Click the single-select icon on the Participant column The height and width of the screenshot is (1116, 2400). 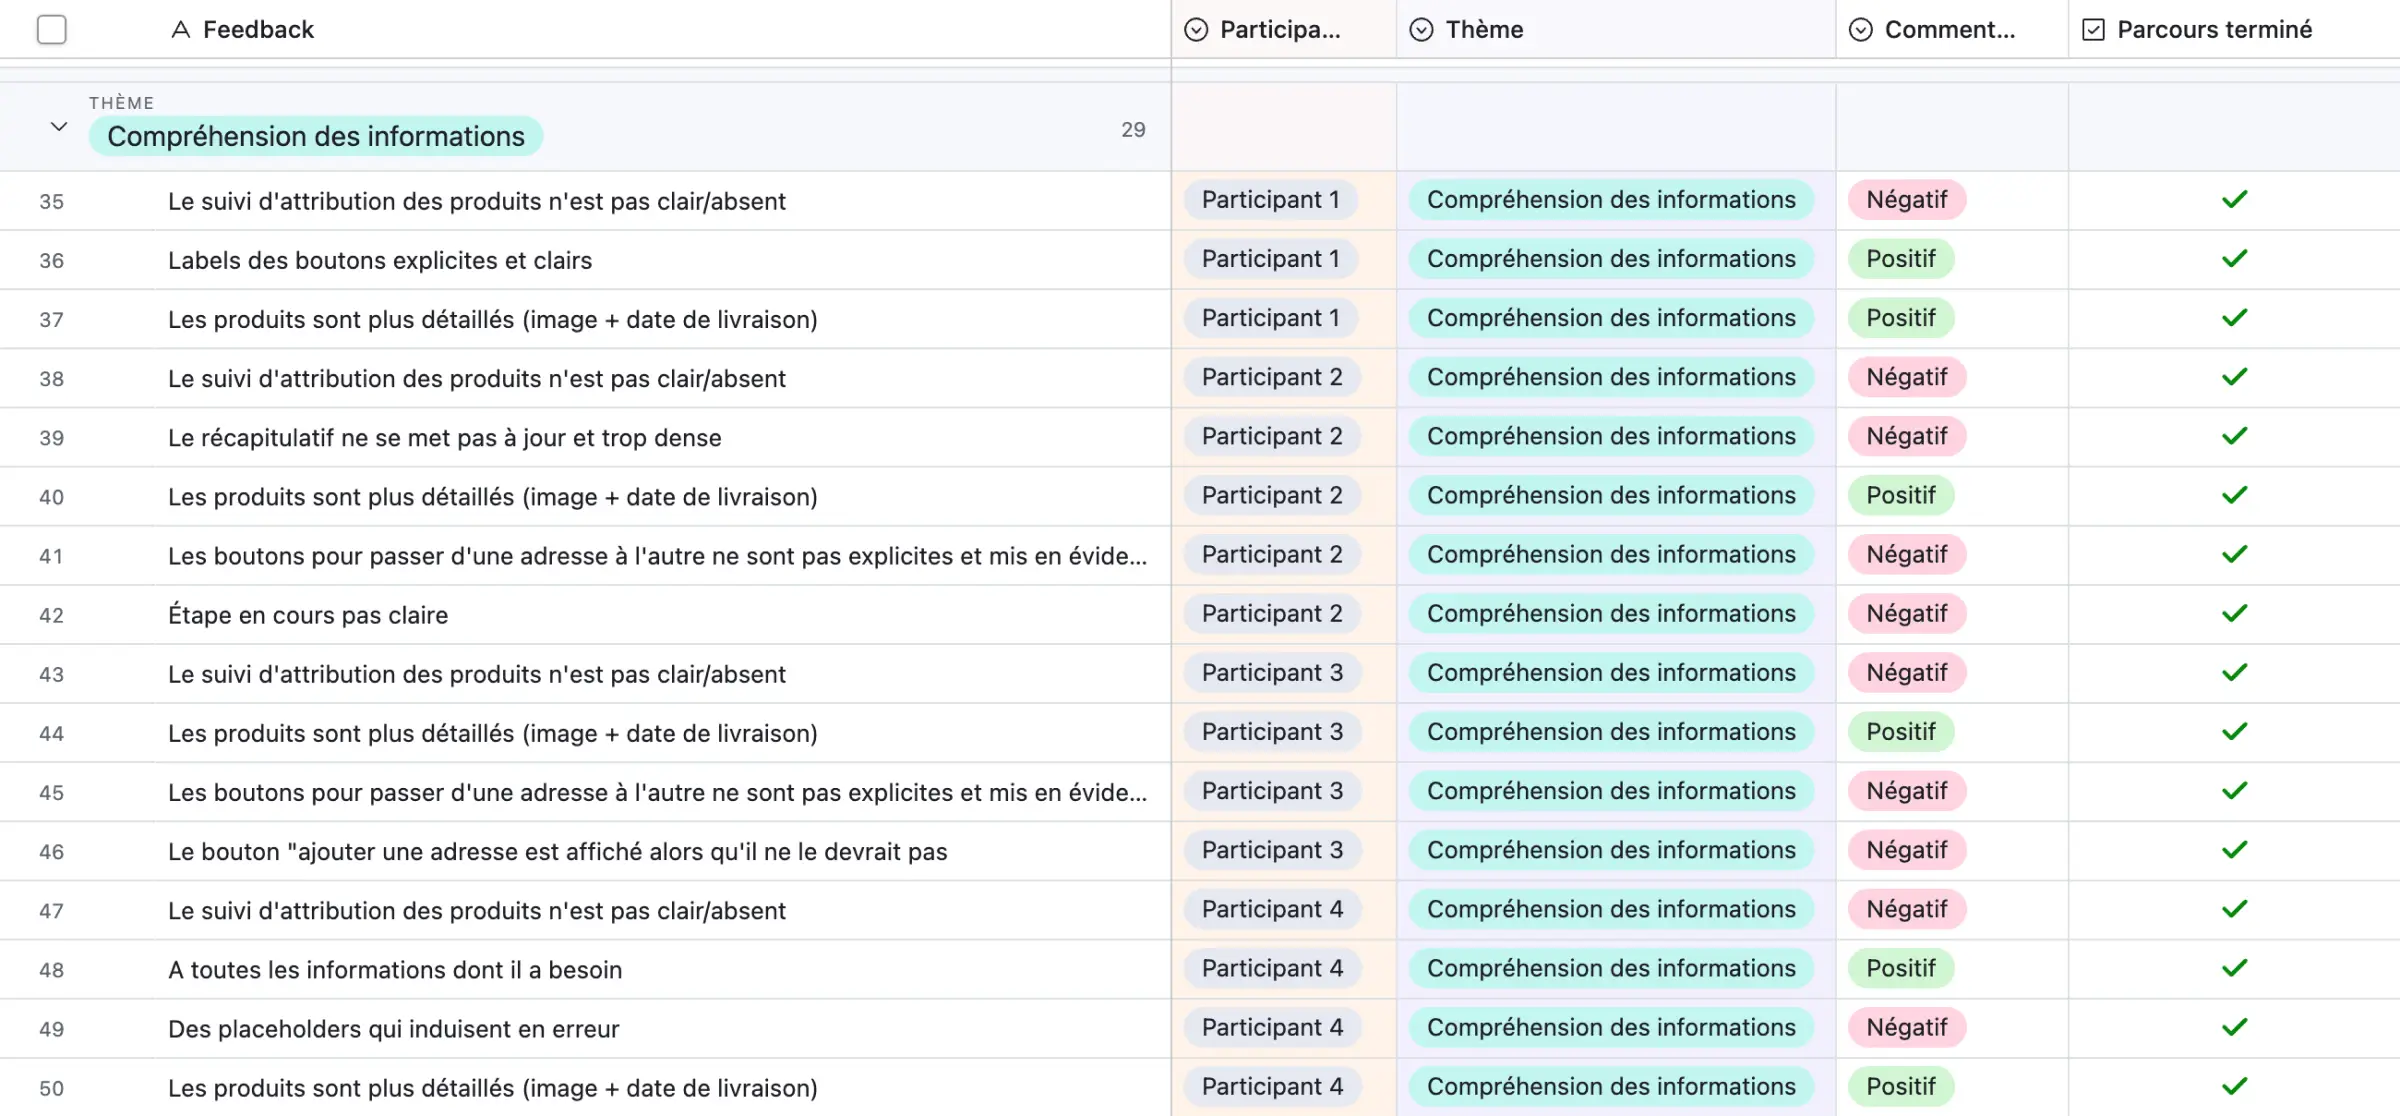[x=1196, y=30]
